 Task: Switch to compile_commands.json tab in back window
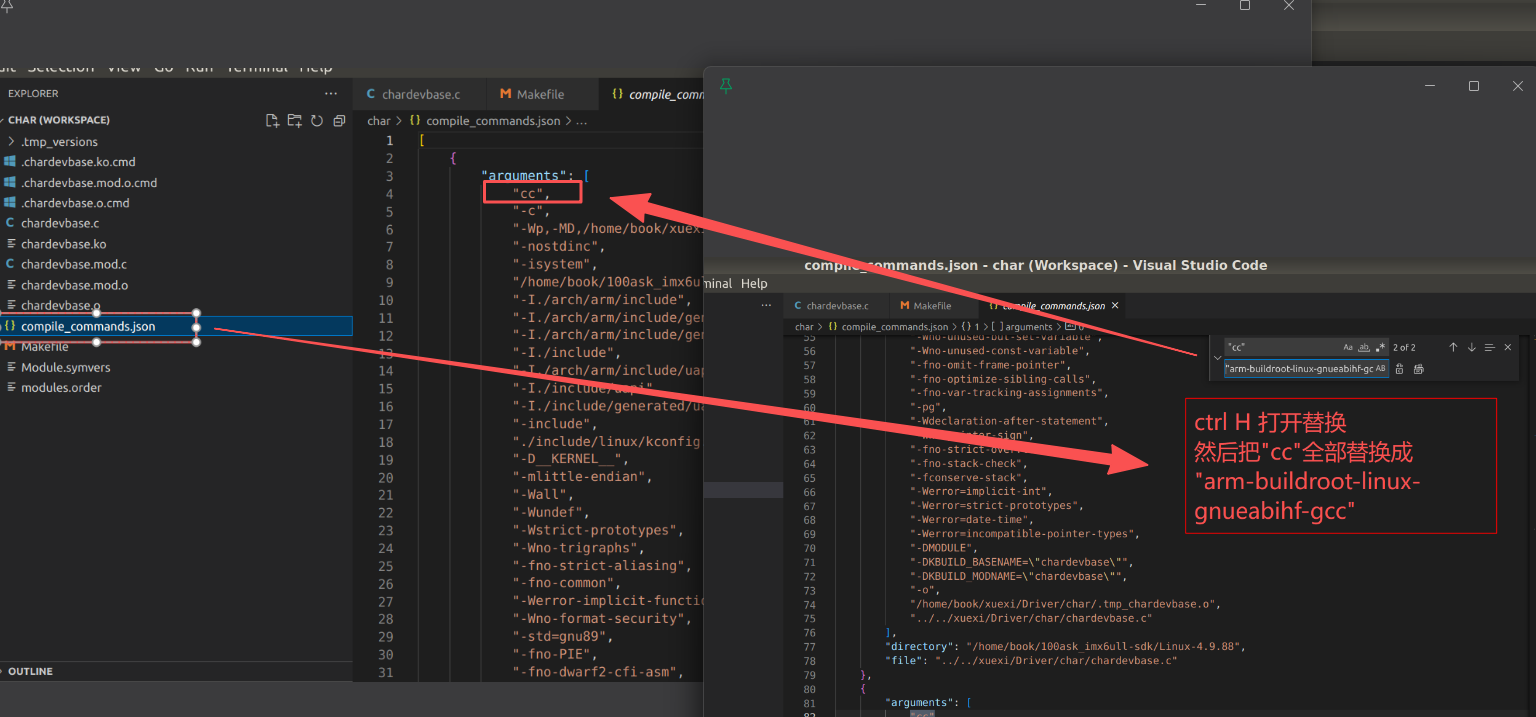(x=651, y=94)
